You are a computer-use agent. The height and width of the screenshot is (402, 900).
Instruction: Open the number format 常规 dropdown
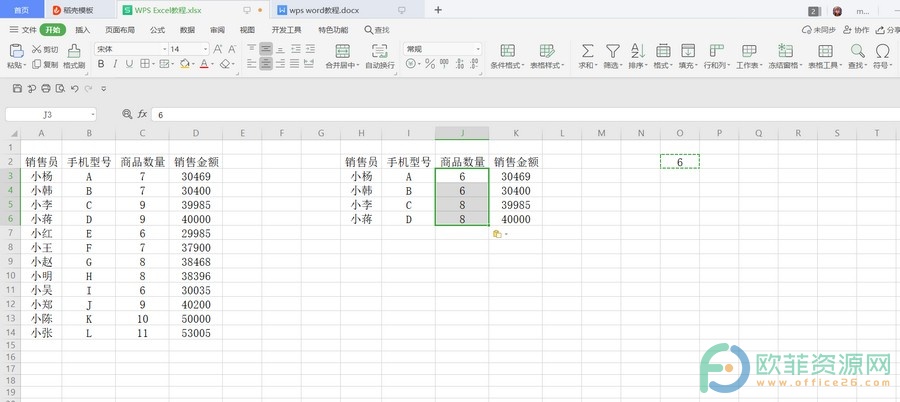click(x=478, y=49)
